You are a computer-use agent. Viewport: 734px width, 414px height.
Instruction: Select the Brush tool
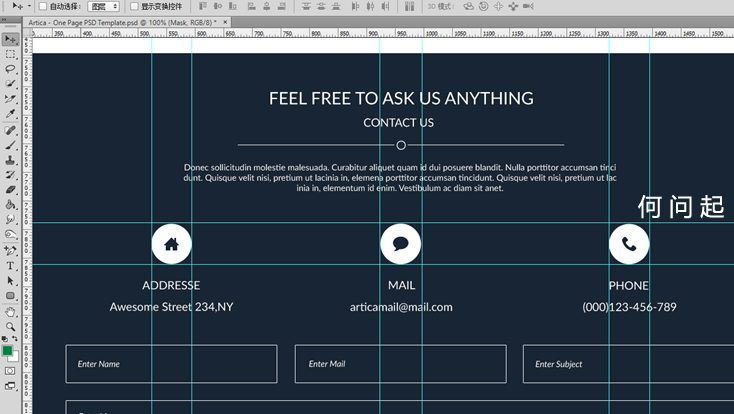[10, 144]
